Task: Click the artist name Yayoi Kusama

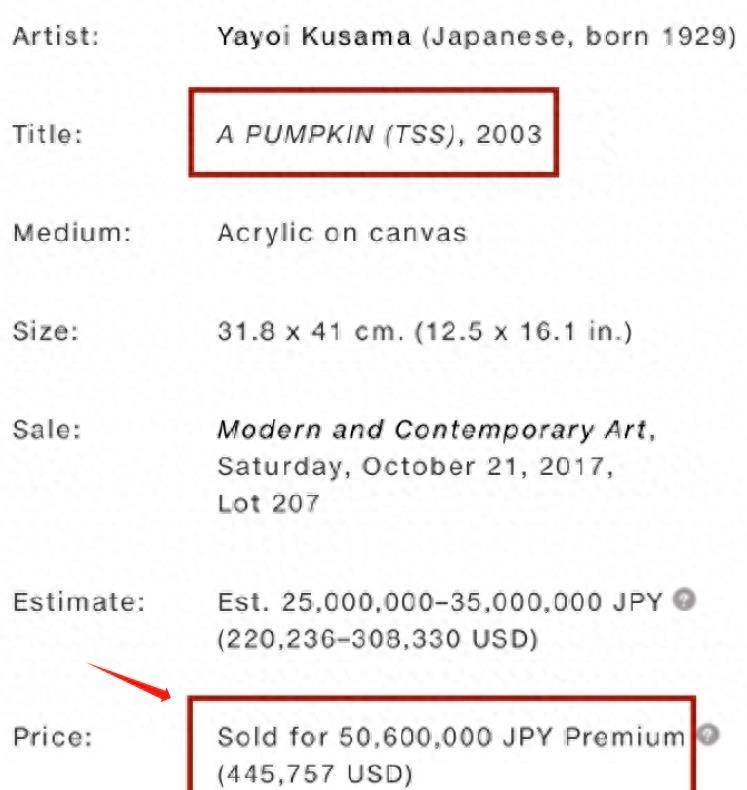Action: pos(314,36)
